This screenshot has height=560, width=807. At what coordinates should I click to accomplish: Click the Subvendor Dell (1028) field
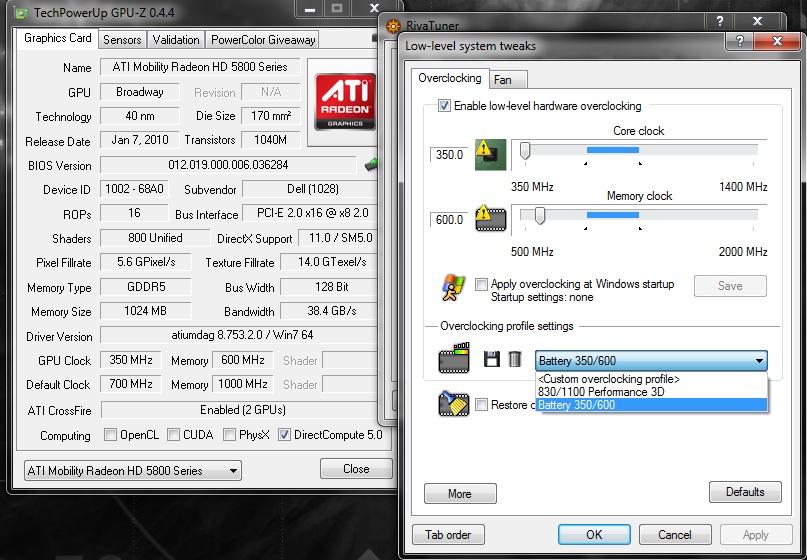310,189
